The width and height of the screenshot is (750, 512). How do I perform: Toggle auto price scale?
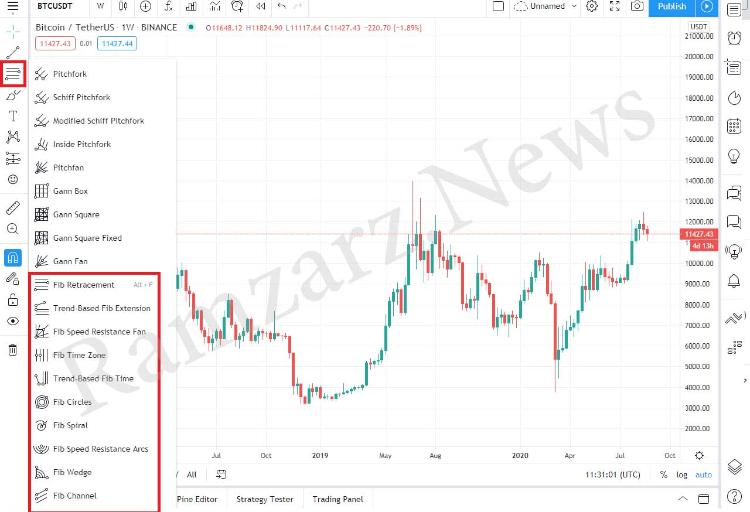704,475
